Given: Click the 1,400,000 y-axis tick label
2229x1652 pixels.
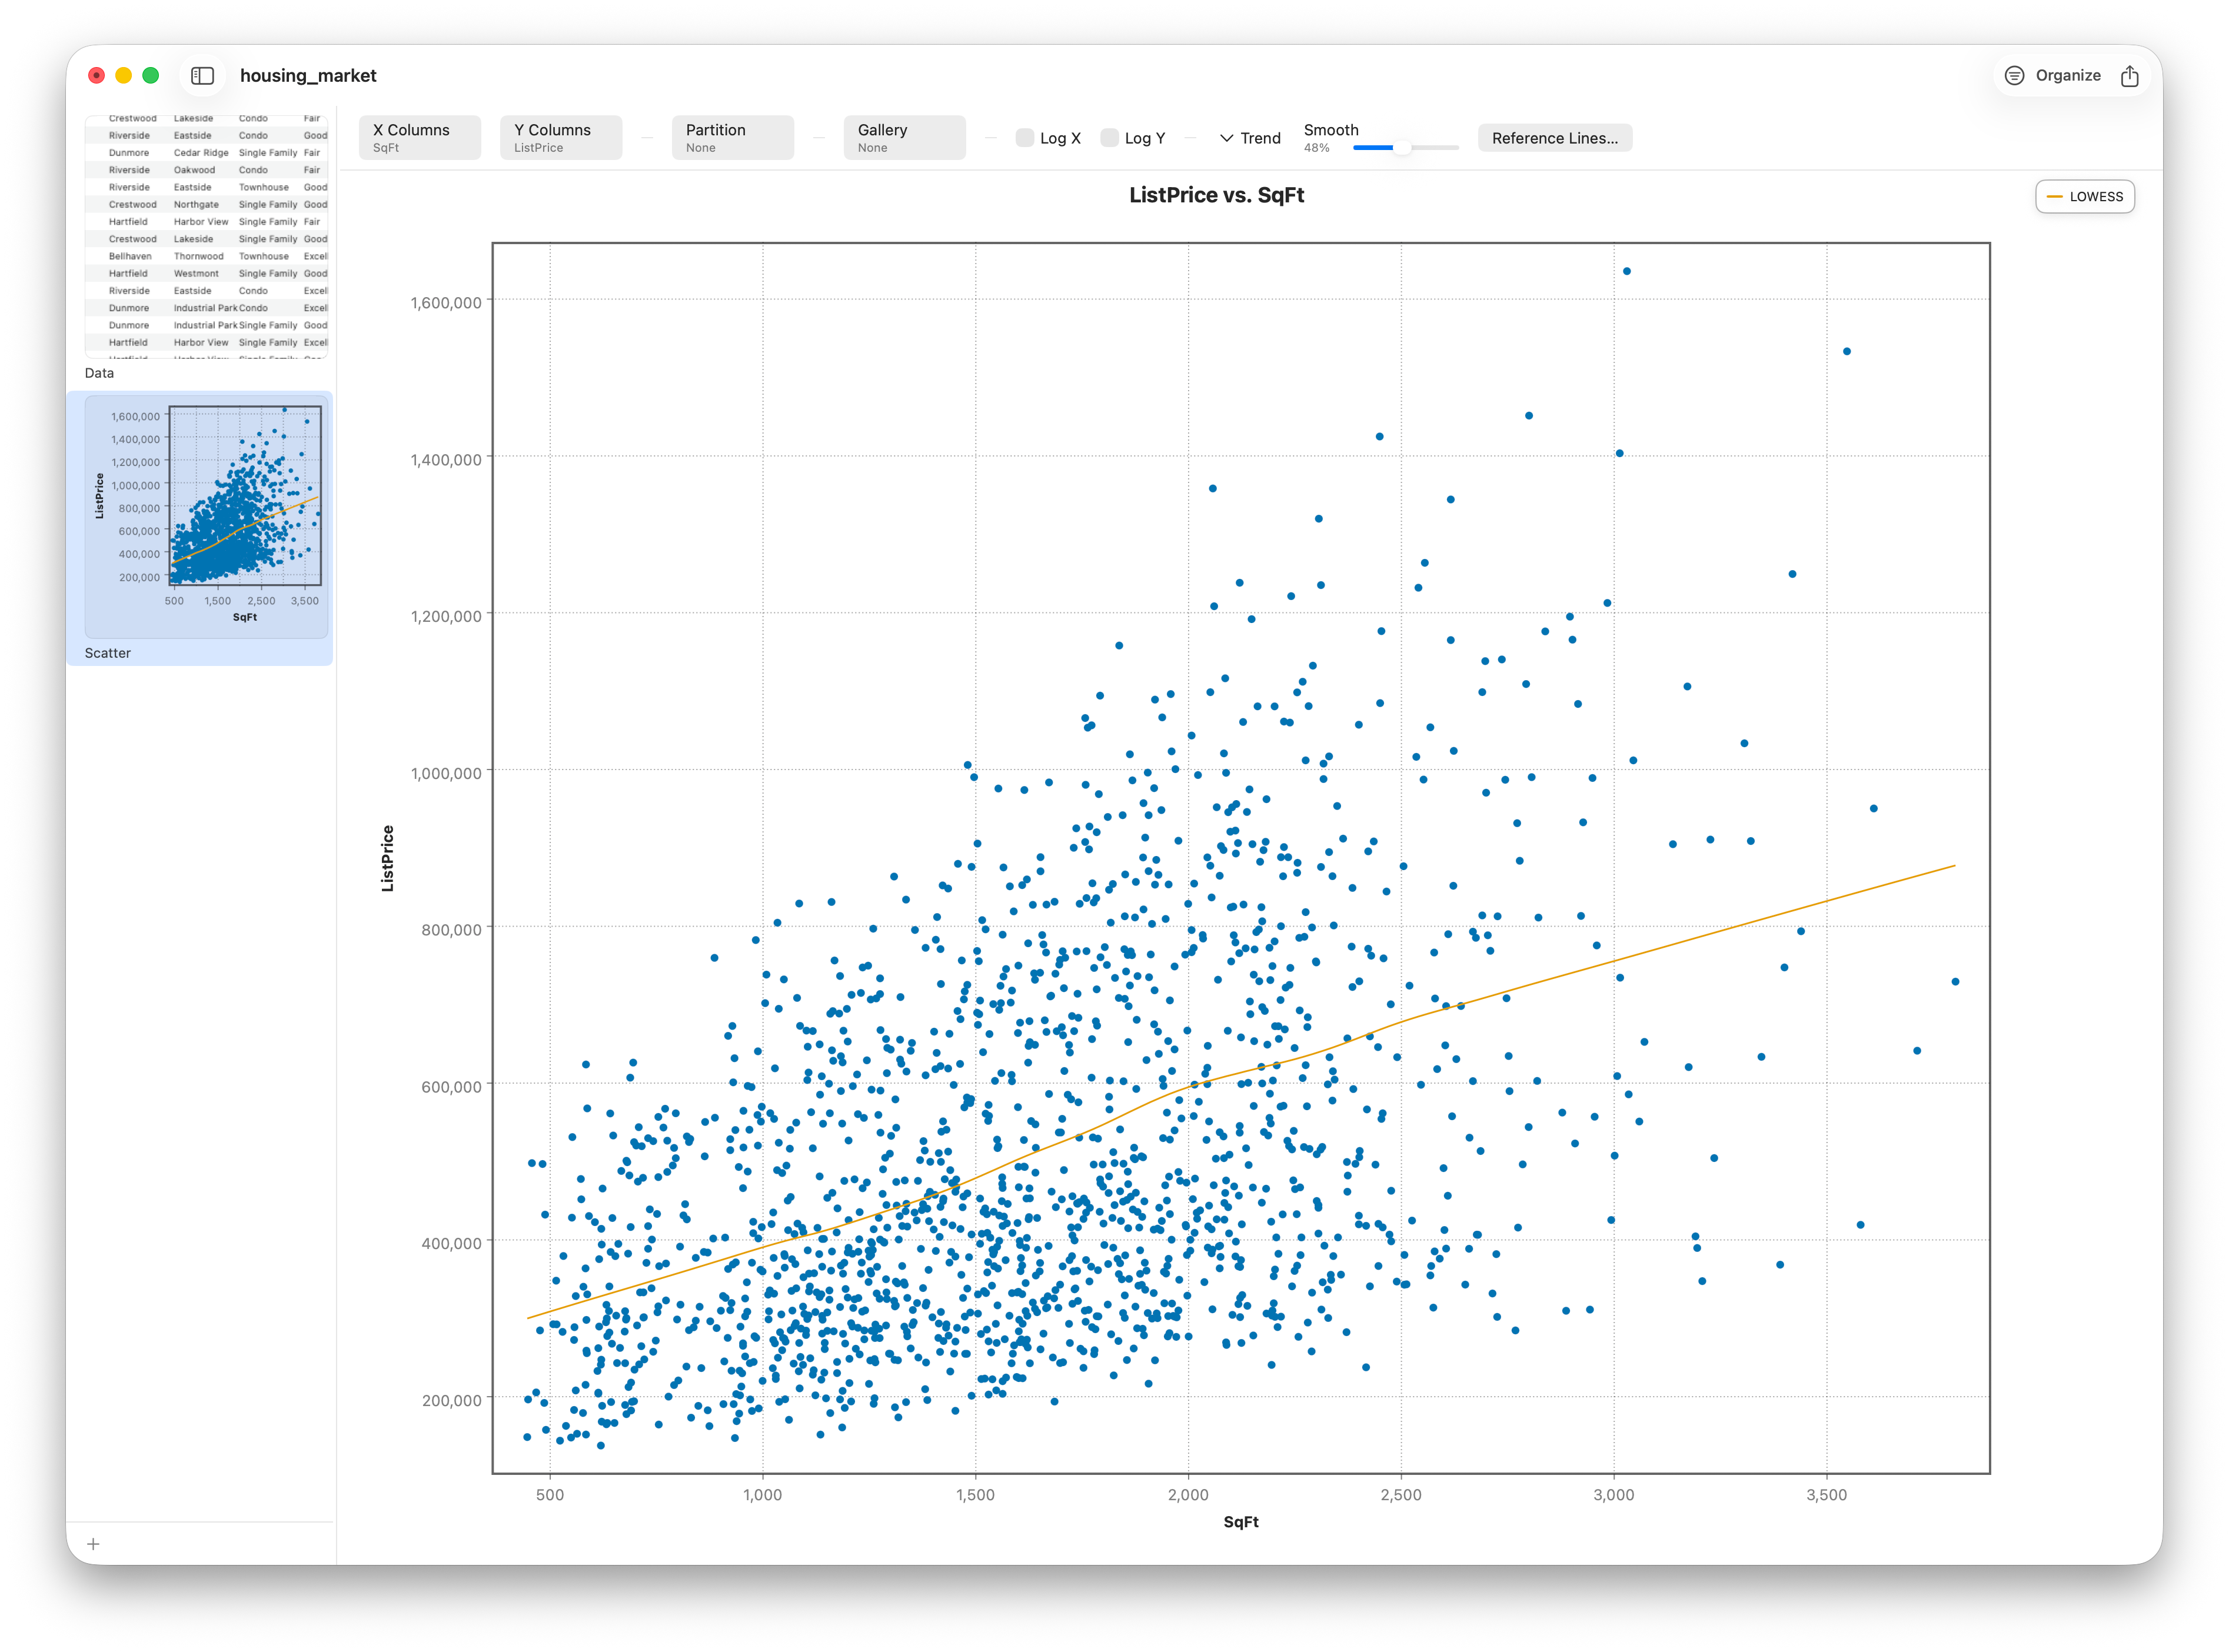Looking at the screenshot, I should pyautogui.click(x=446, y=460).
